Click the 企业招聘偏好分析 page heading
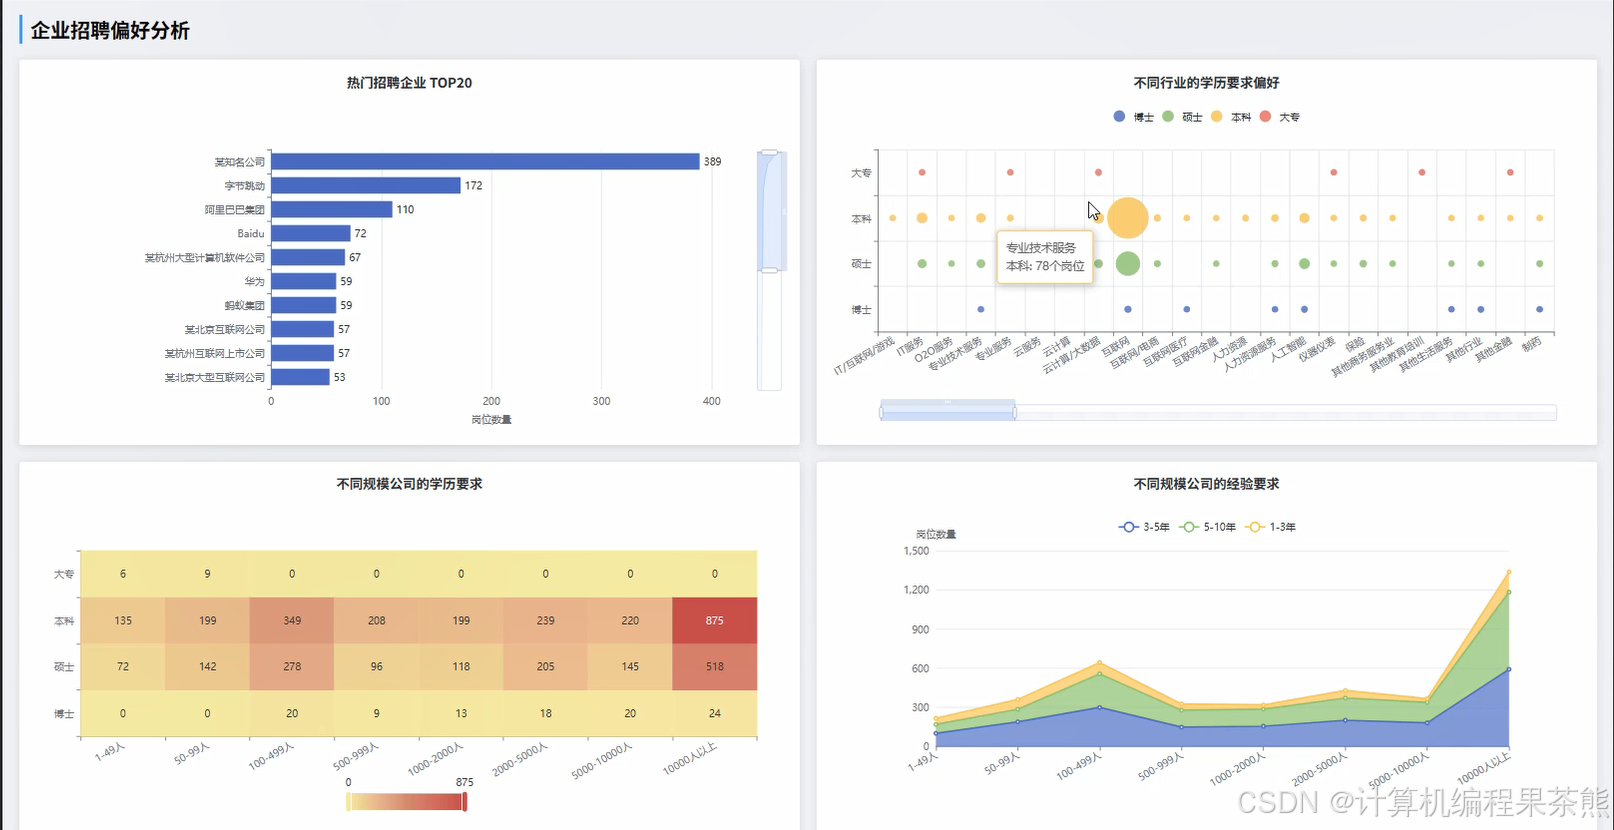 coord(110,30)
